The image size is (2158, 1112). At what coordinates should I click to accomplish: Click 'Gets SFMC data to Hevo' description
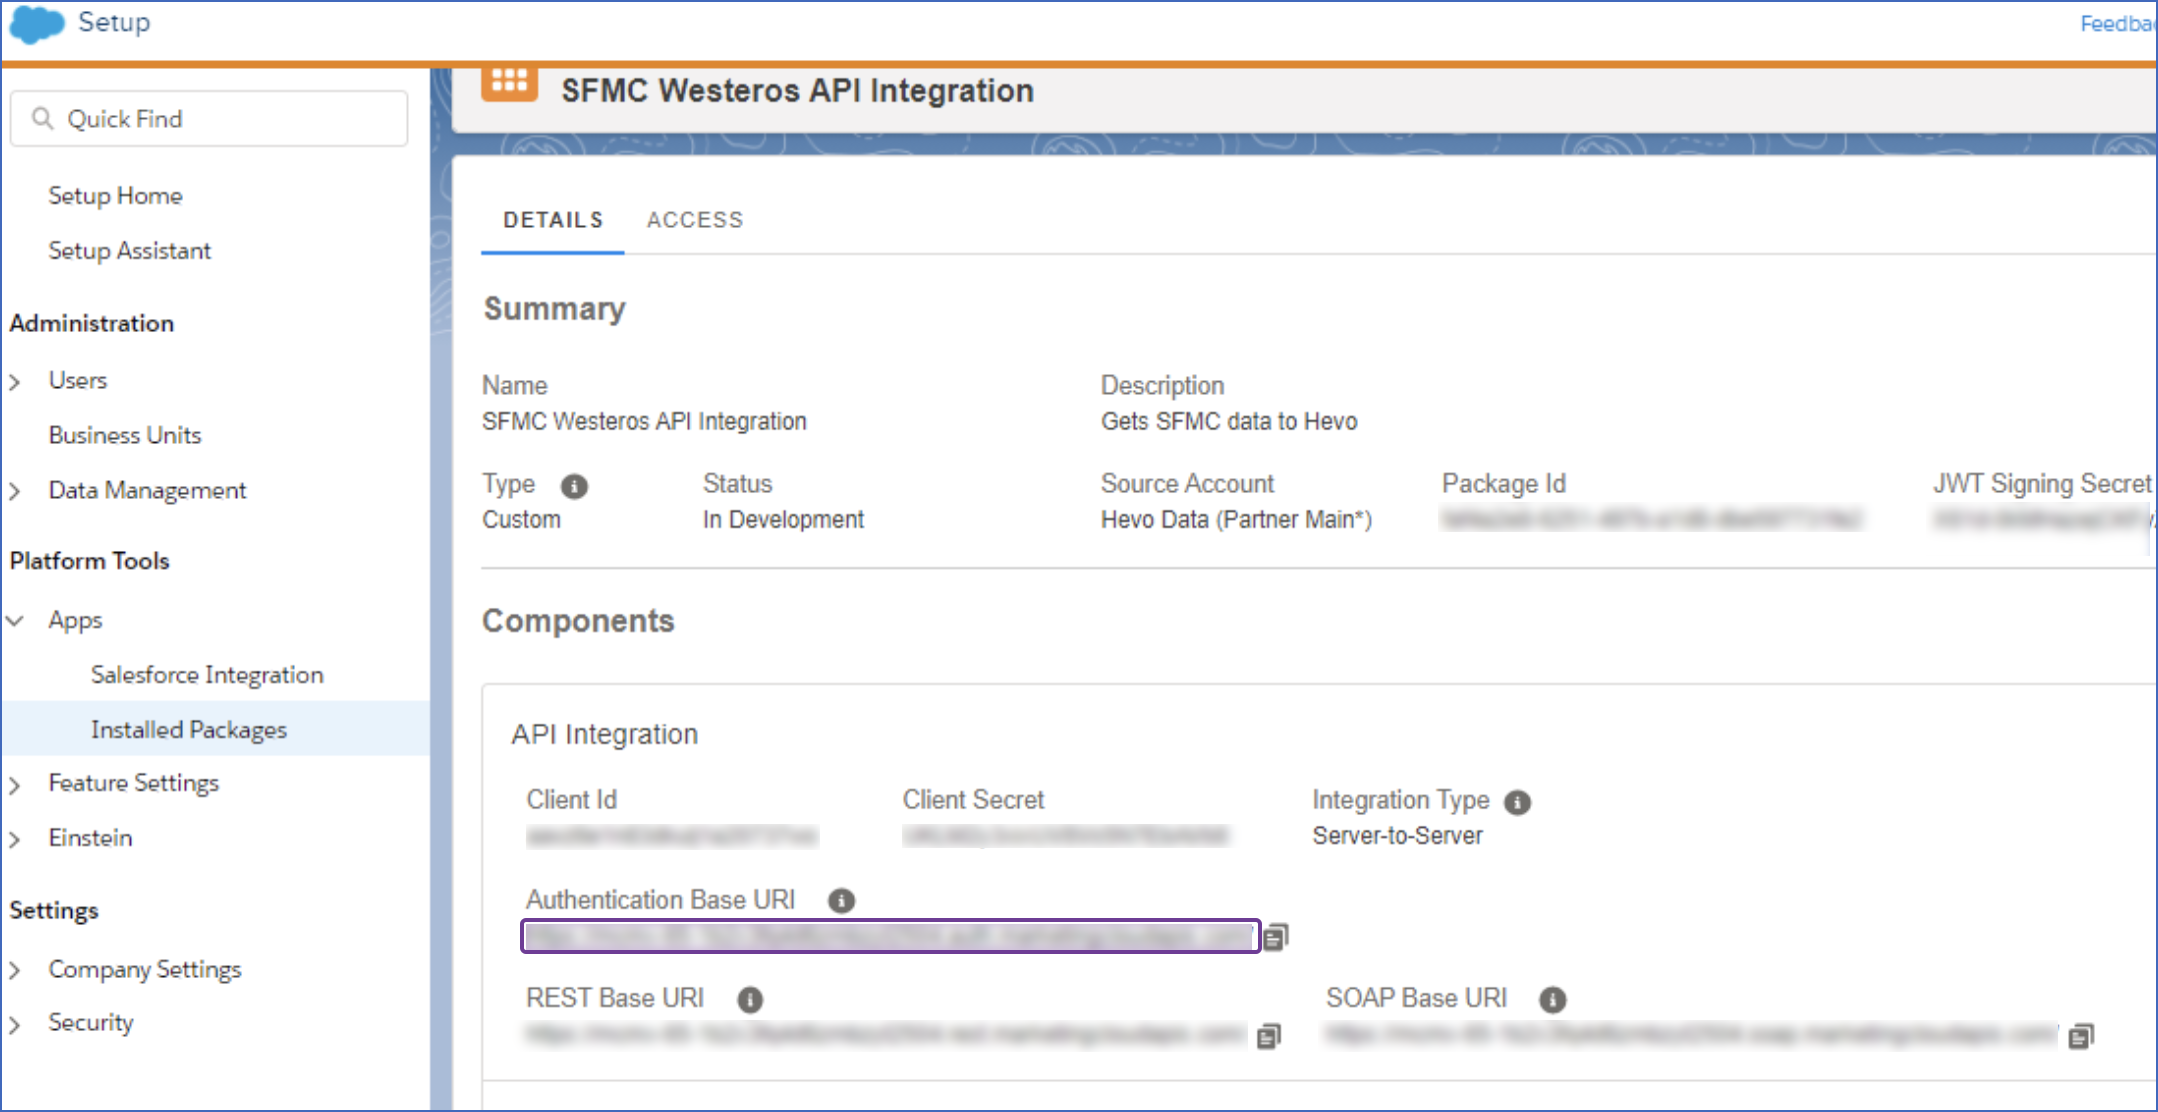point(1229,422)
